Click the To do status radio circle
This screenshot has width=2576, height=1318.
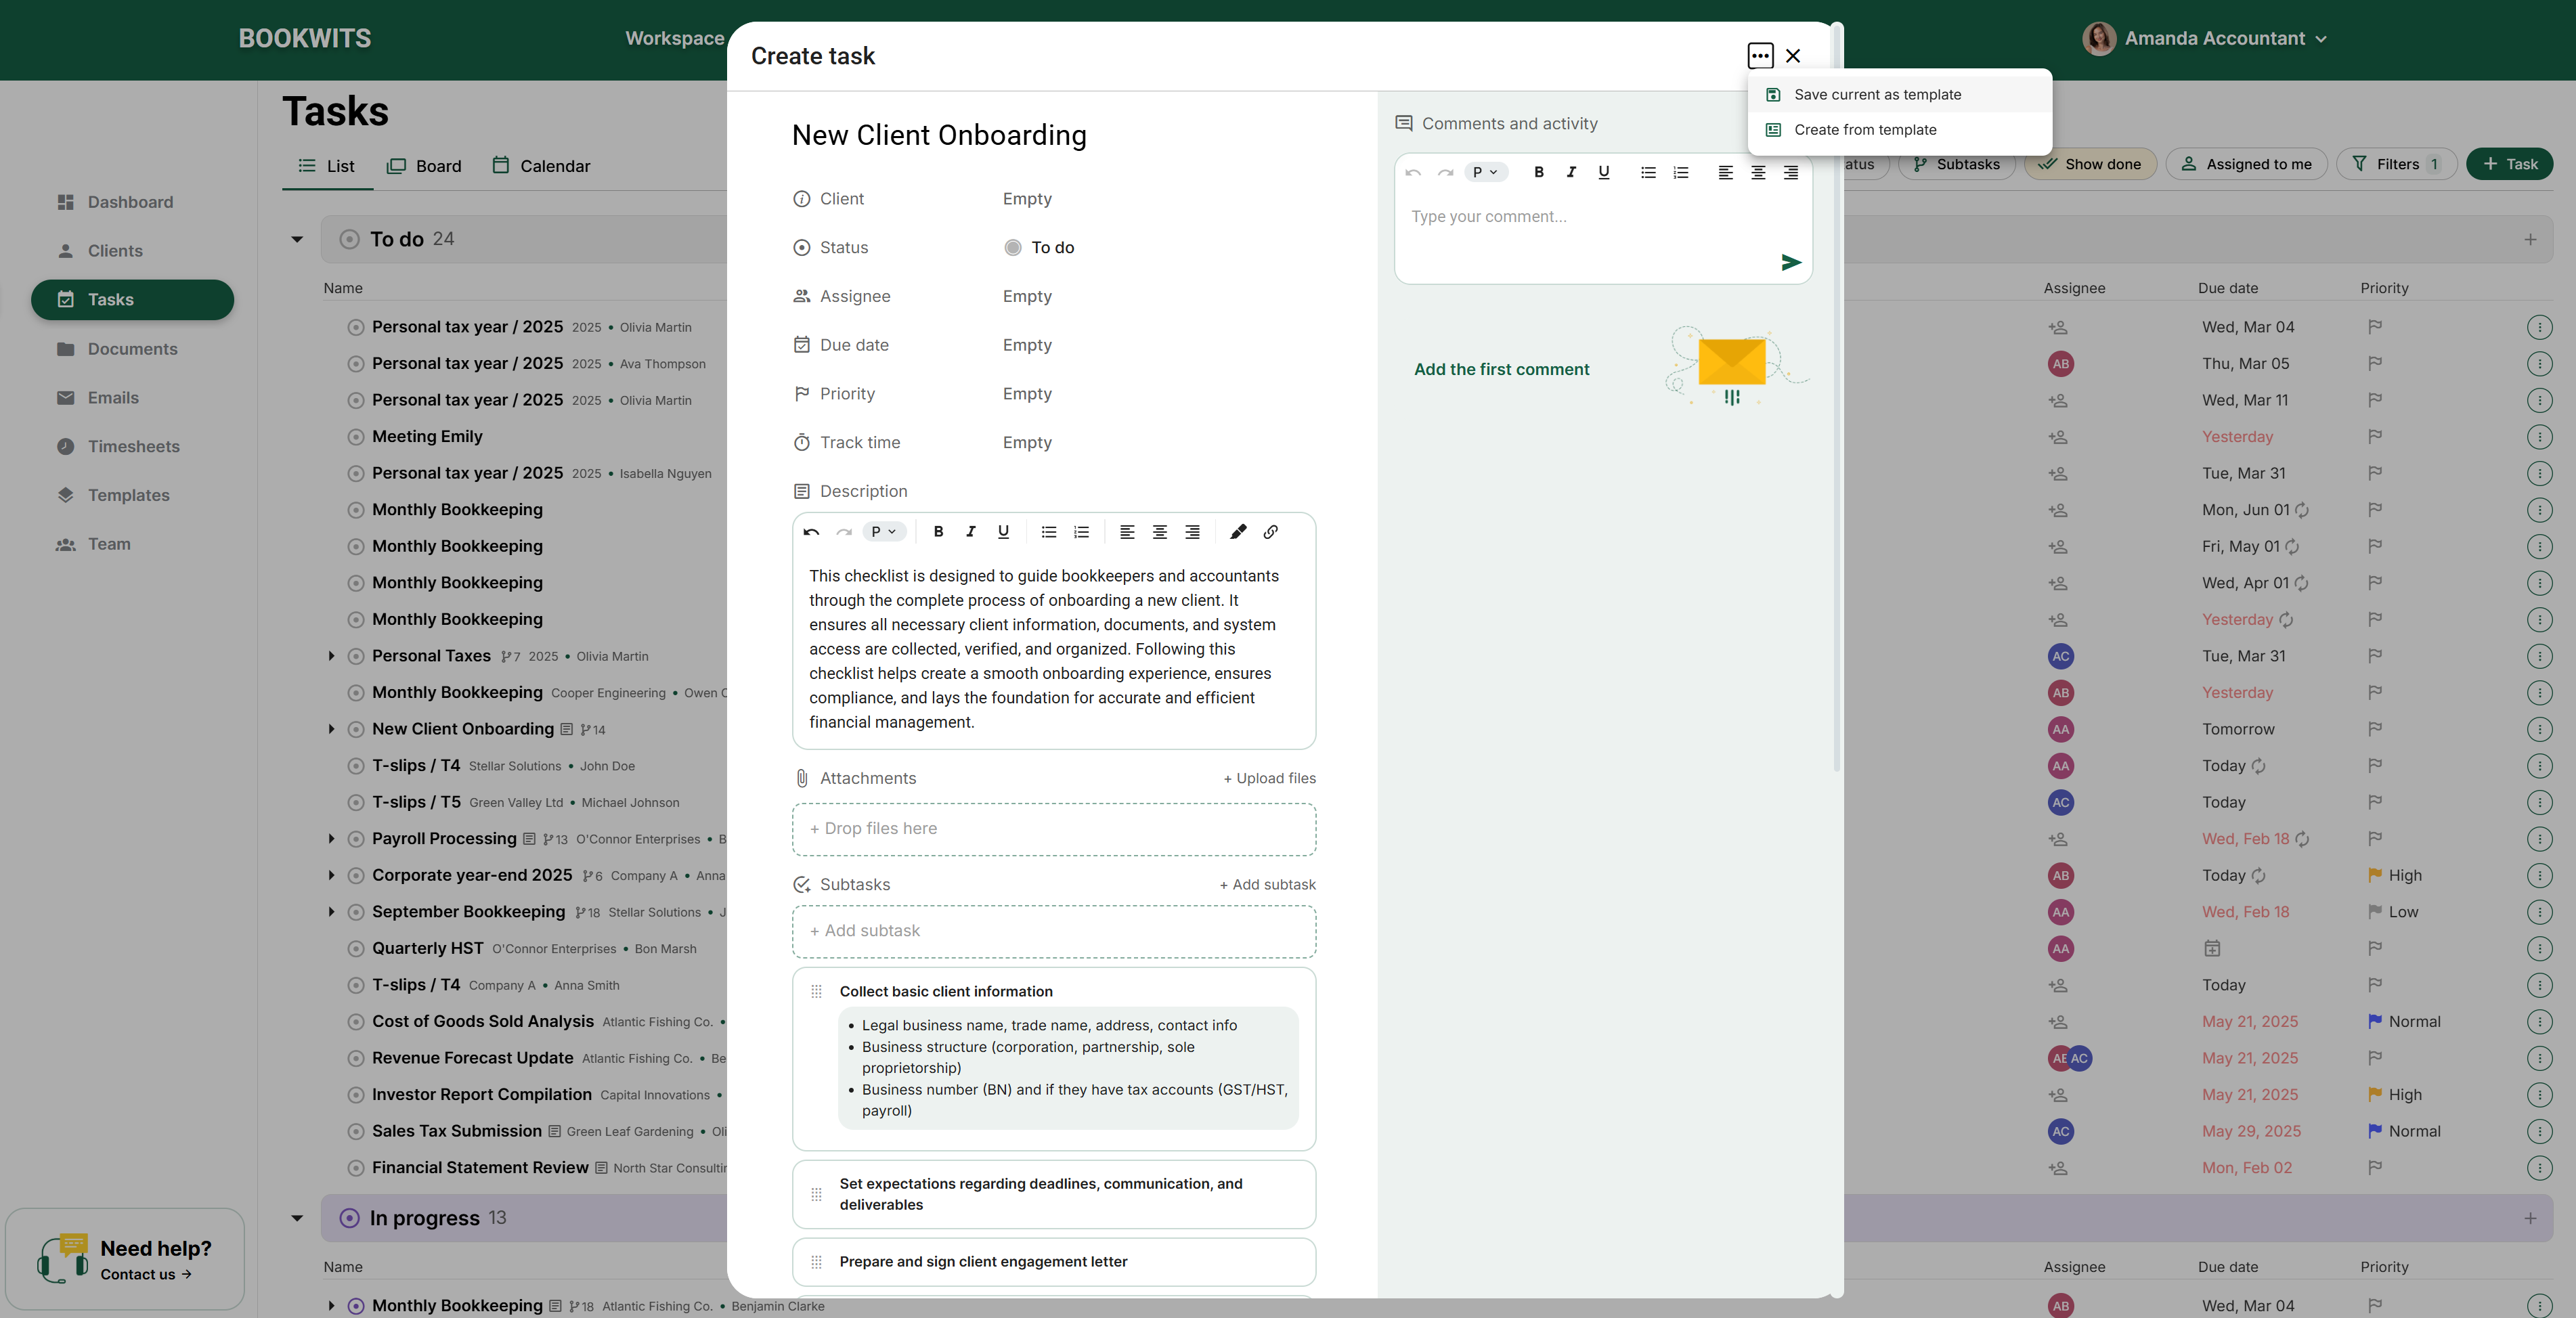click(x=1012, y=247)
